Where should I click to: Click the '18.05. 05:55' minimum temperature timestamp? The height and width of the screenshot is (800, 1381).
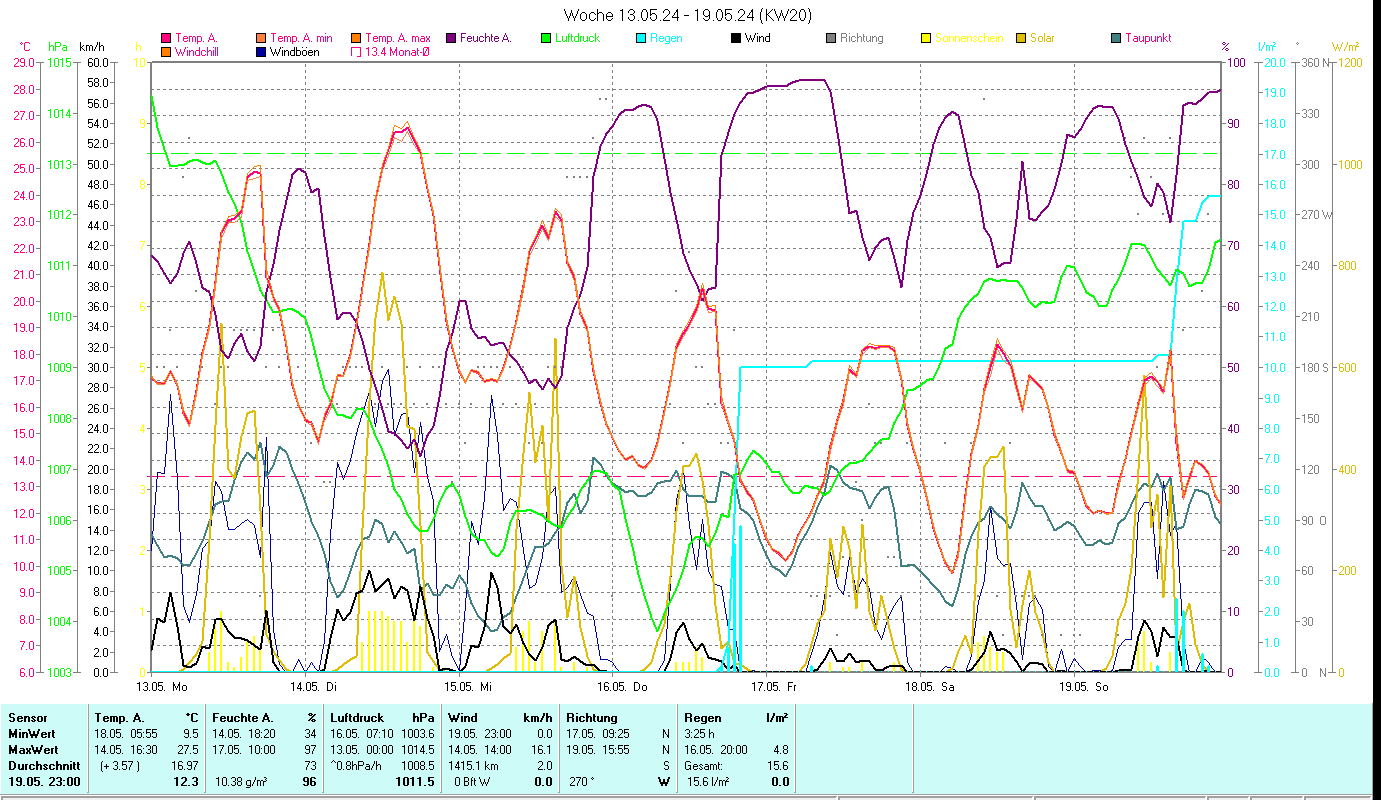click(x=126, y=734)
